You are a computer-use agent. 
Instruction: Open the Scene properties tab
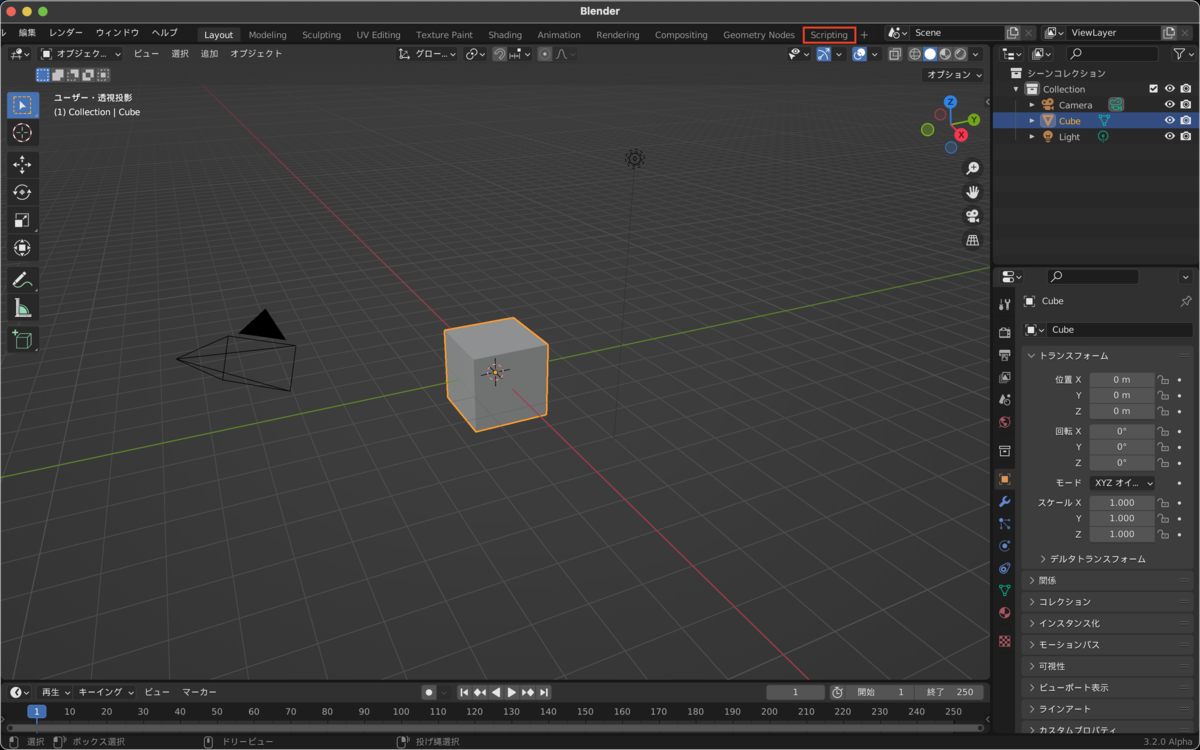pyautogui.click(x=1005, y=399)
